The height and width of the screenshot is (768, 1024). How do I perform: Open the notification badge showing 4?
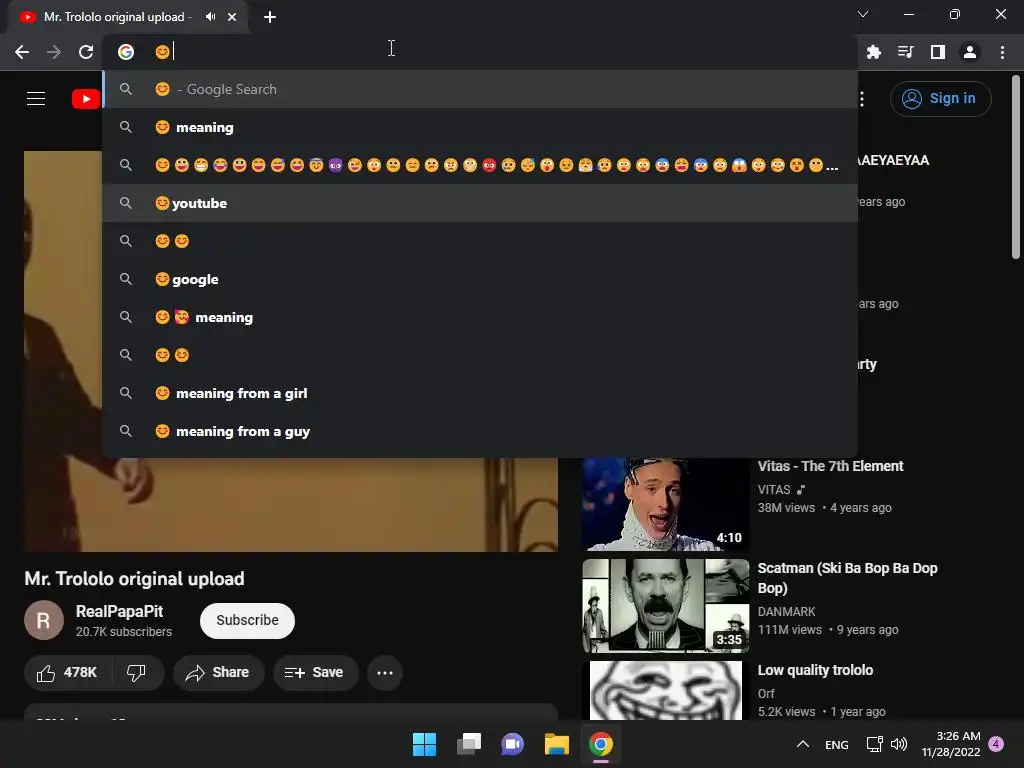coord(996,744)
